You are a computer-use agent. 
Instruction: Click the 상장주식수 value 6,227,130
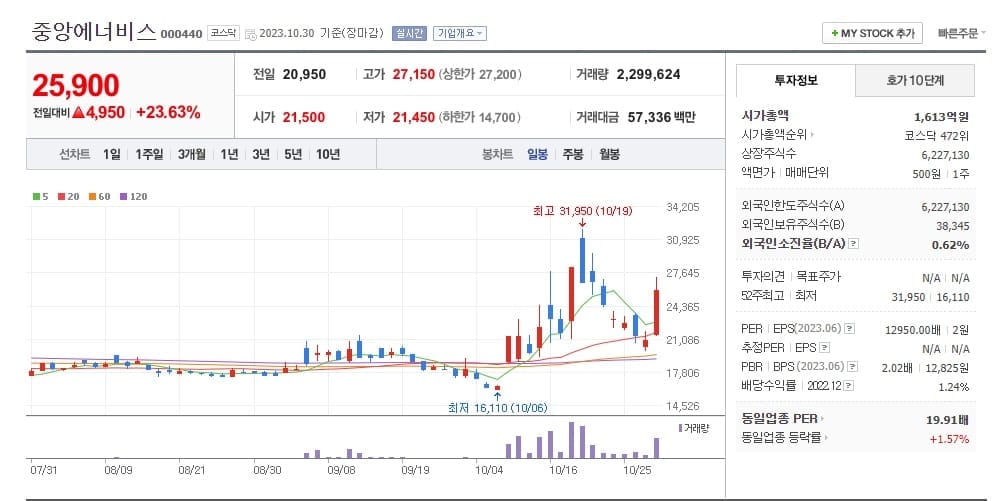[x=945, y=155]
